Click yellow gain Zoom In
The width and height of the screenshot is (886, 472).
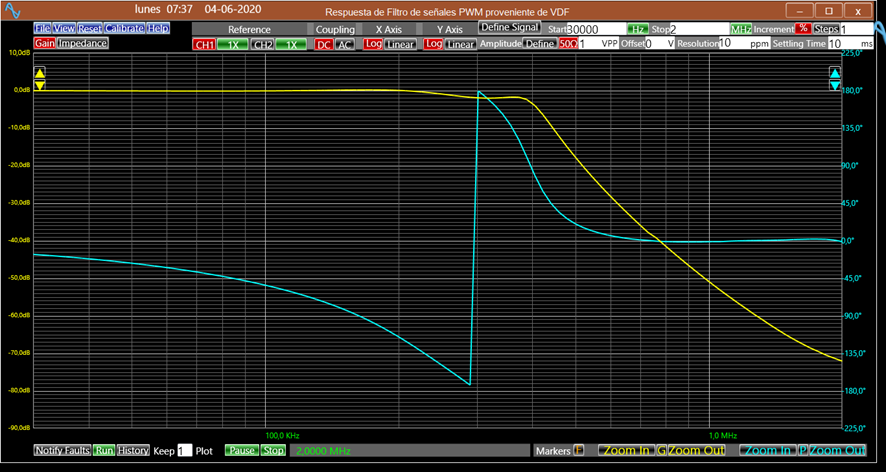[627, 451]
